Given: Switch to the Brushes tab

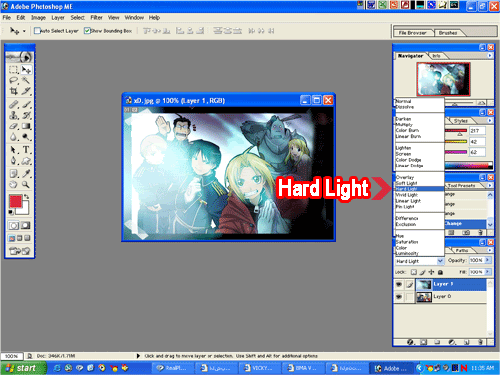Looking at the screenshot, I should [448, 33].
